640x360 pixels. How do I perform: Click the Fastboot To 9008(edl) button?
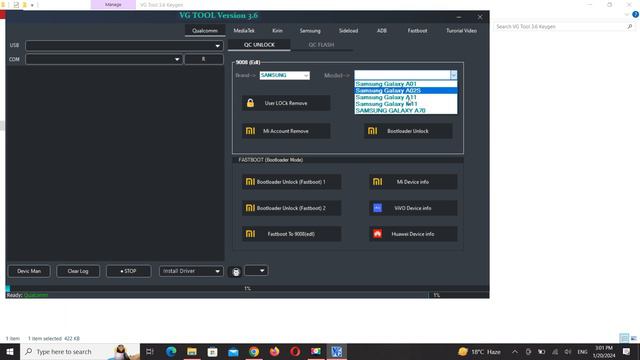pos(291,234)
